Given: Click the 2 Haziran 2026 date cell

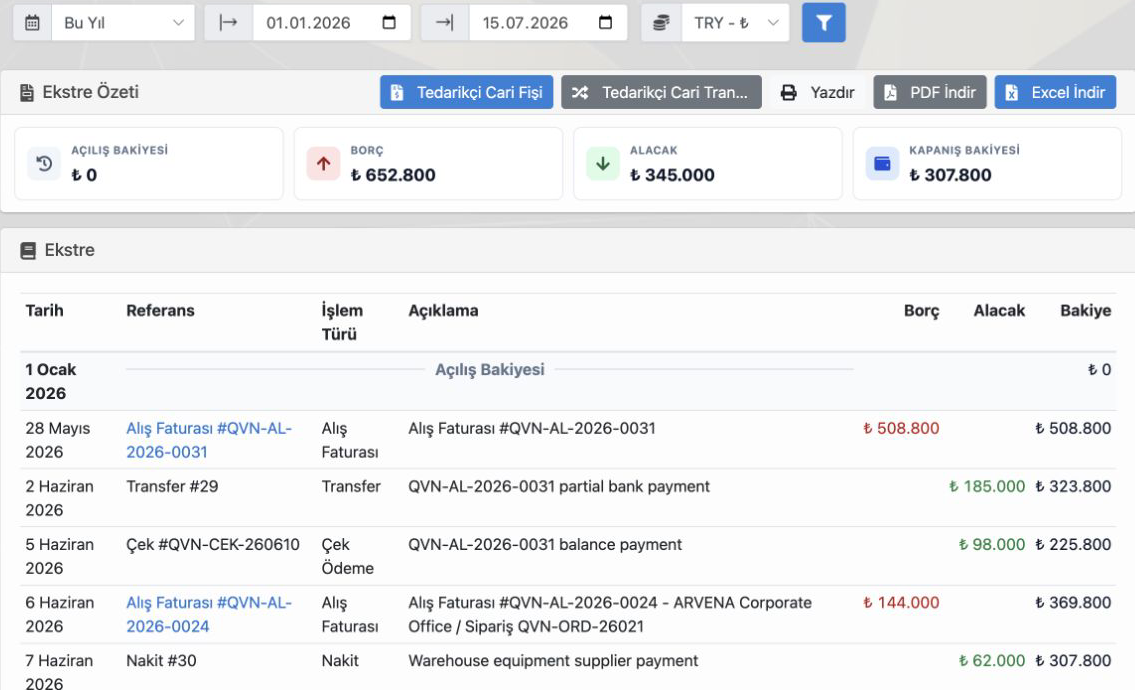Looking at the screenshot, I should pyautogui.click(x=59, y=498).
